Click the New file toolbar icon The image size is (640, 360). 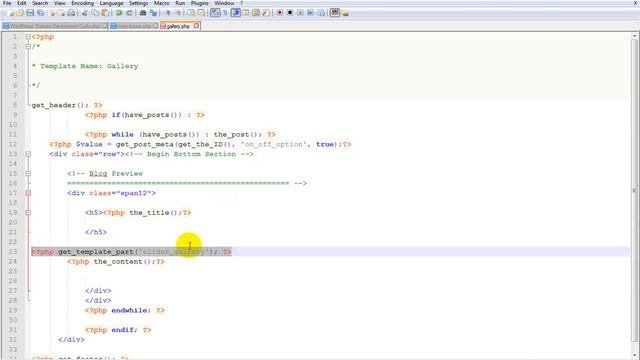[x=11, y=13]
